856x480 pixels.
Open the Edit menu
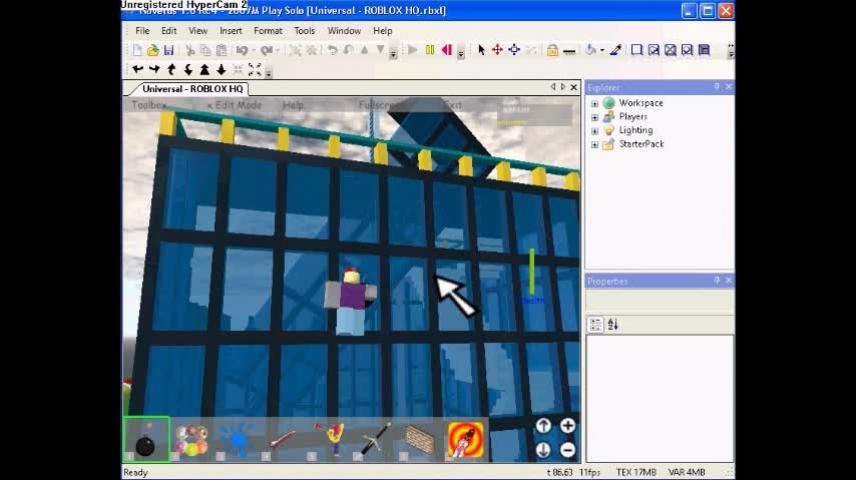169,31
